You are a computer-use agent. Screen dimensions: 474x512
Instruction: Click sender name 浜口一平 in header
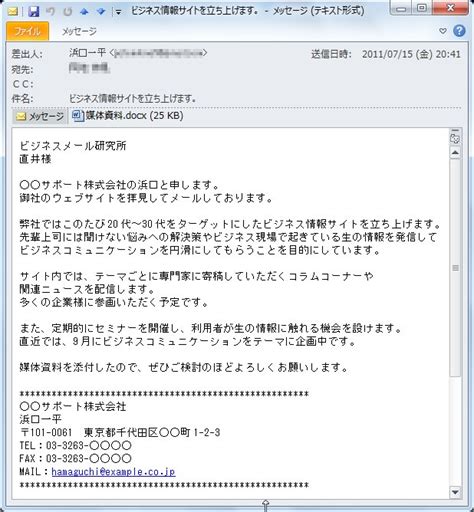(x=87, y=53)
